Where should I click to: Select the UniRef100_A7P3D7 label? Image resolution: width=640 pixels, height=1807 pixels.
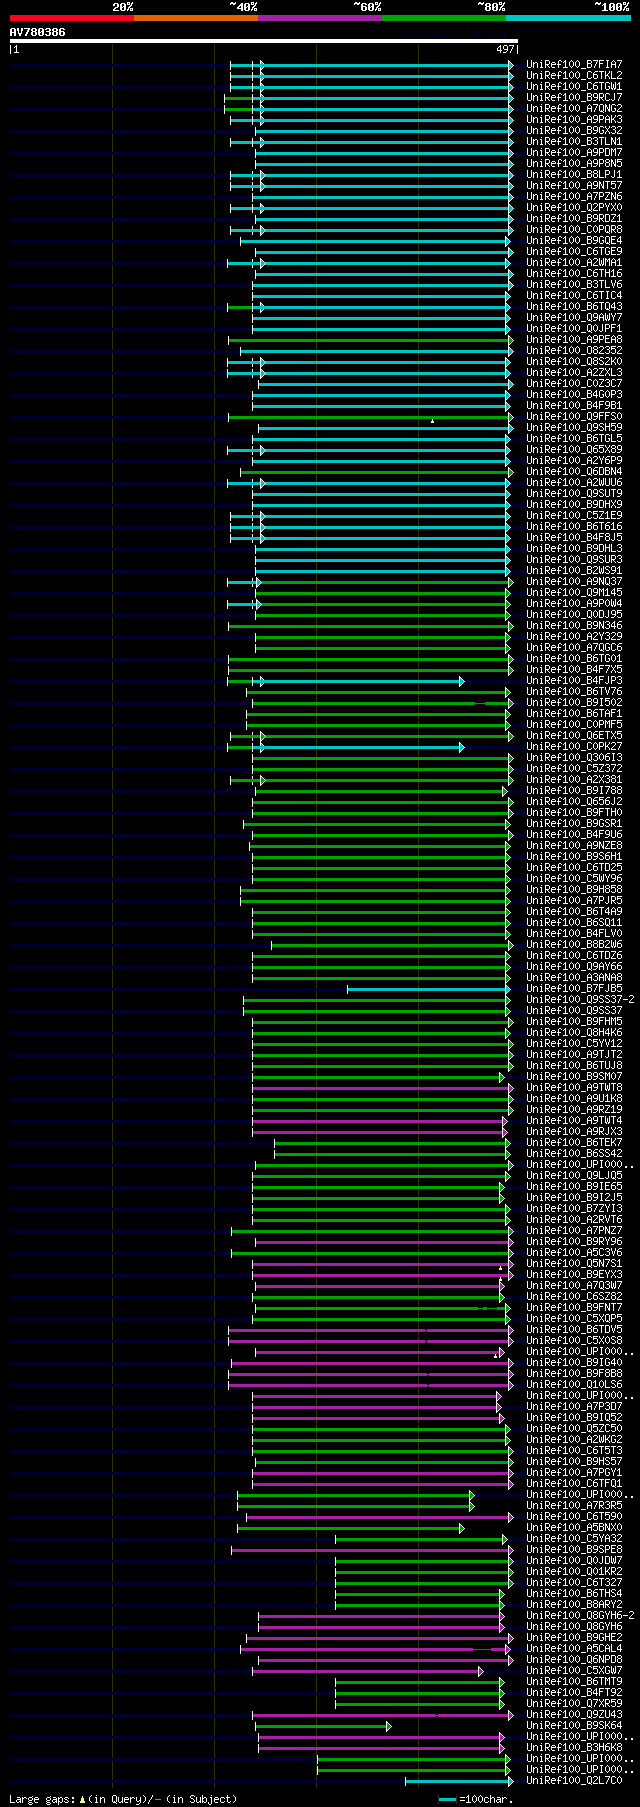click(x=574, y=1407)
